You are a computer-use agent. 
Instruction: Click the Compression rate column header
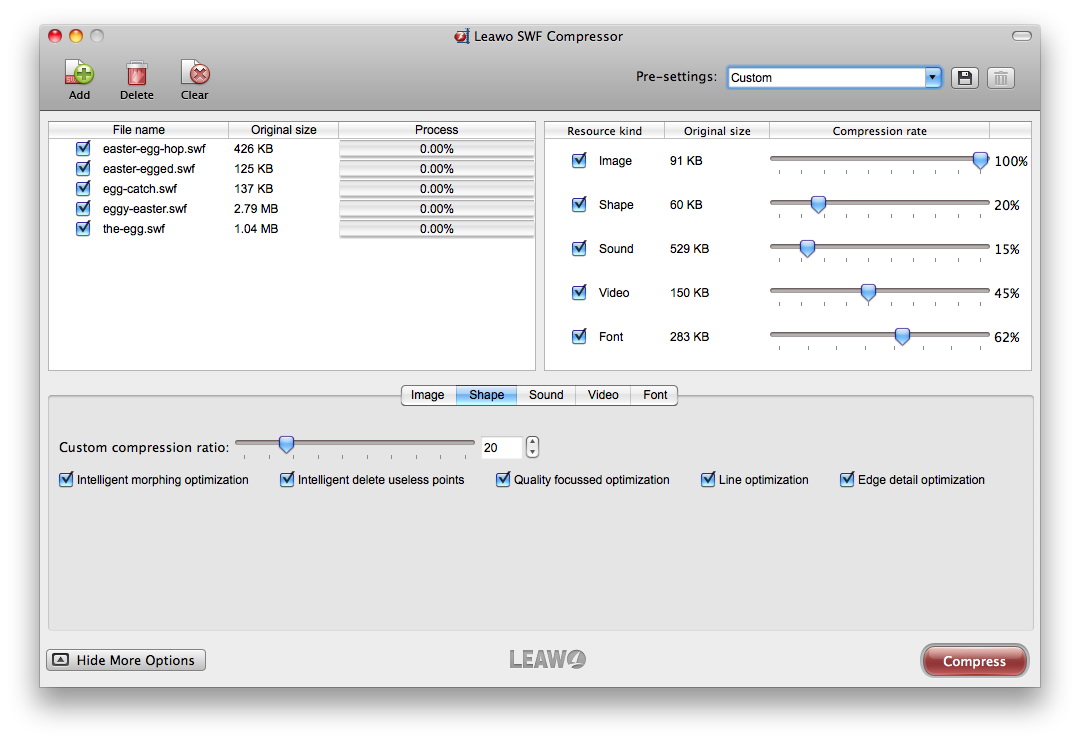pyautogui.click(x=880, y=131)
